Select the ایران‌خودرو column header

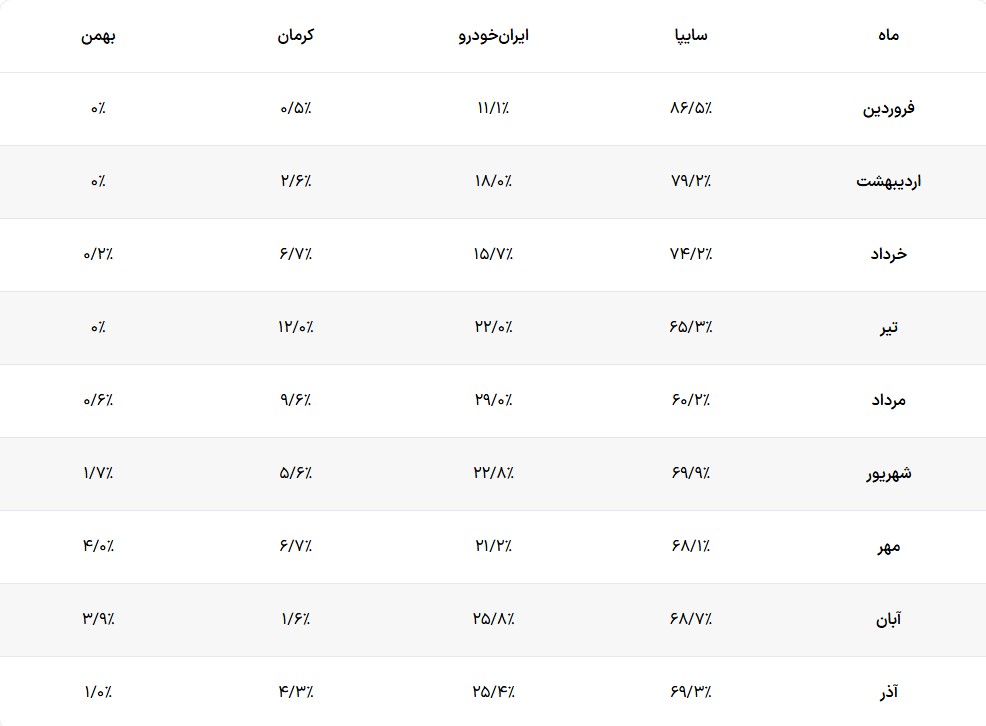click(493, 35)
